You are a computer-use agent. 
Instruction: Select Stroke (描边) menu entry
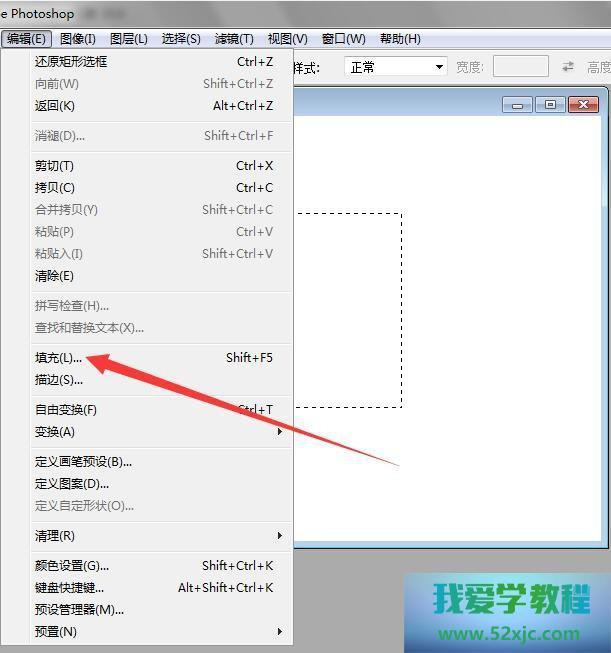(x=58, y=380)
